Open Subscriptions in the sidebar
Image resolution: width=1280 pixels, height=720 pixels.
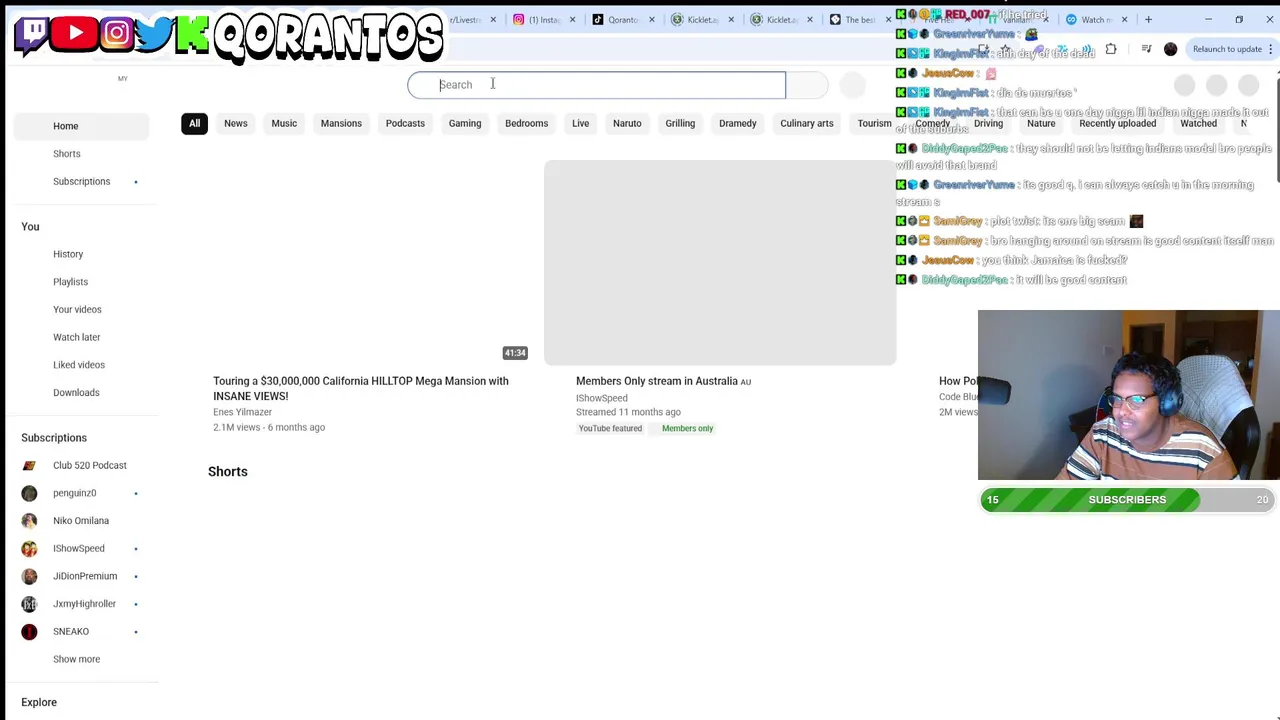(x=82, y=181)
